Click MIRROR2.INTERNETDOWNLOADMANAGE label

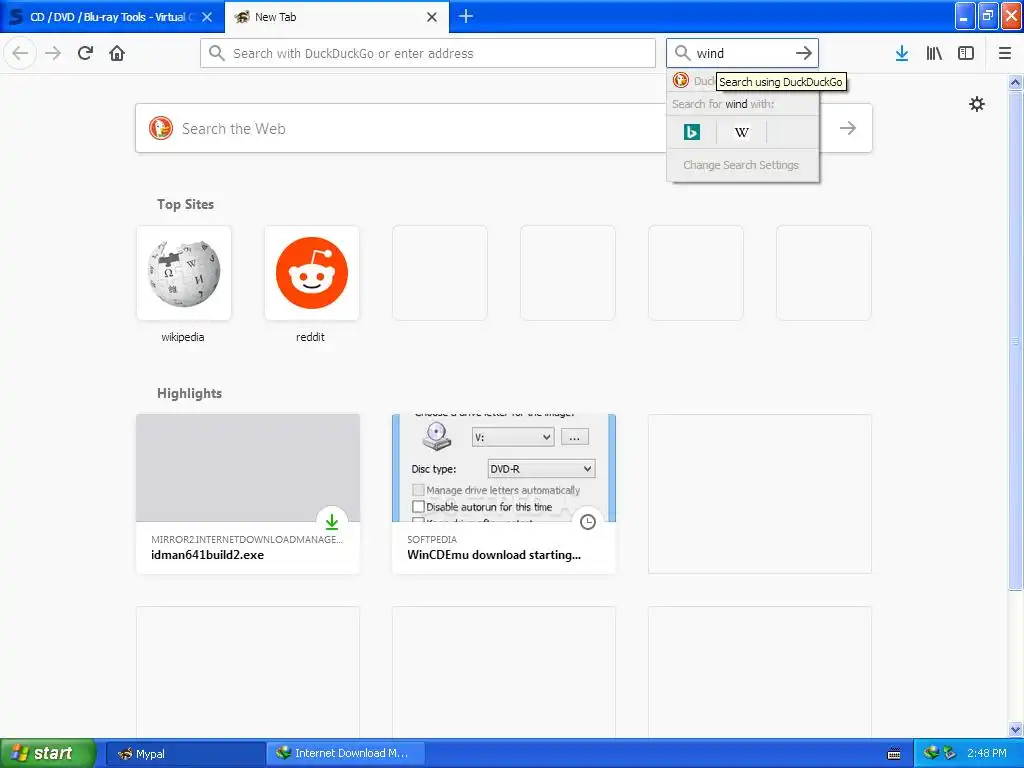(x=247, y=539)
